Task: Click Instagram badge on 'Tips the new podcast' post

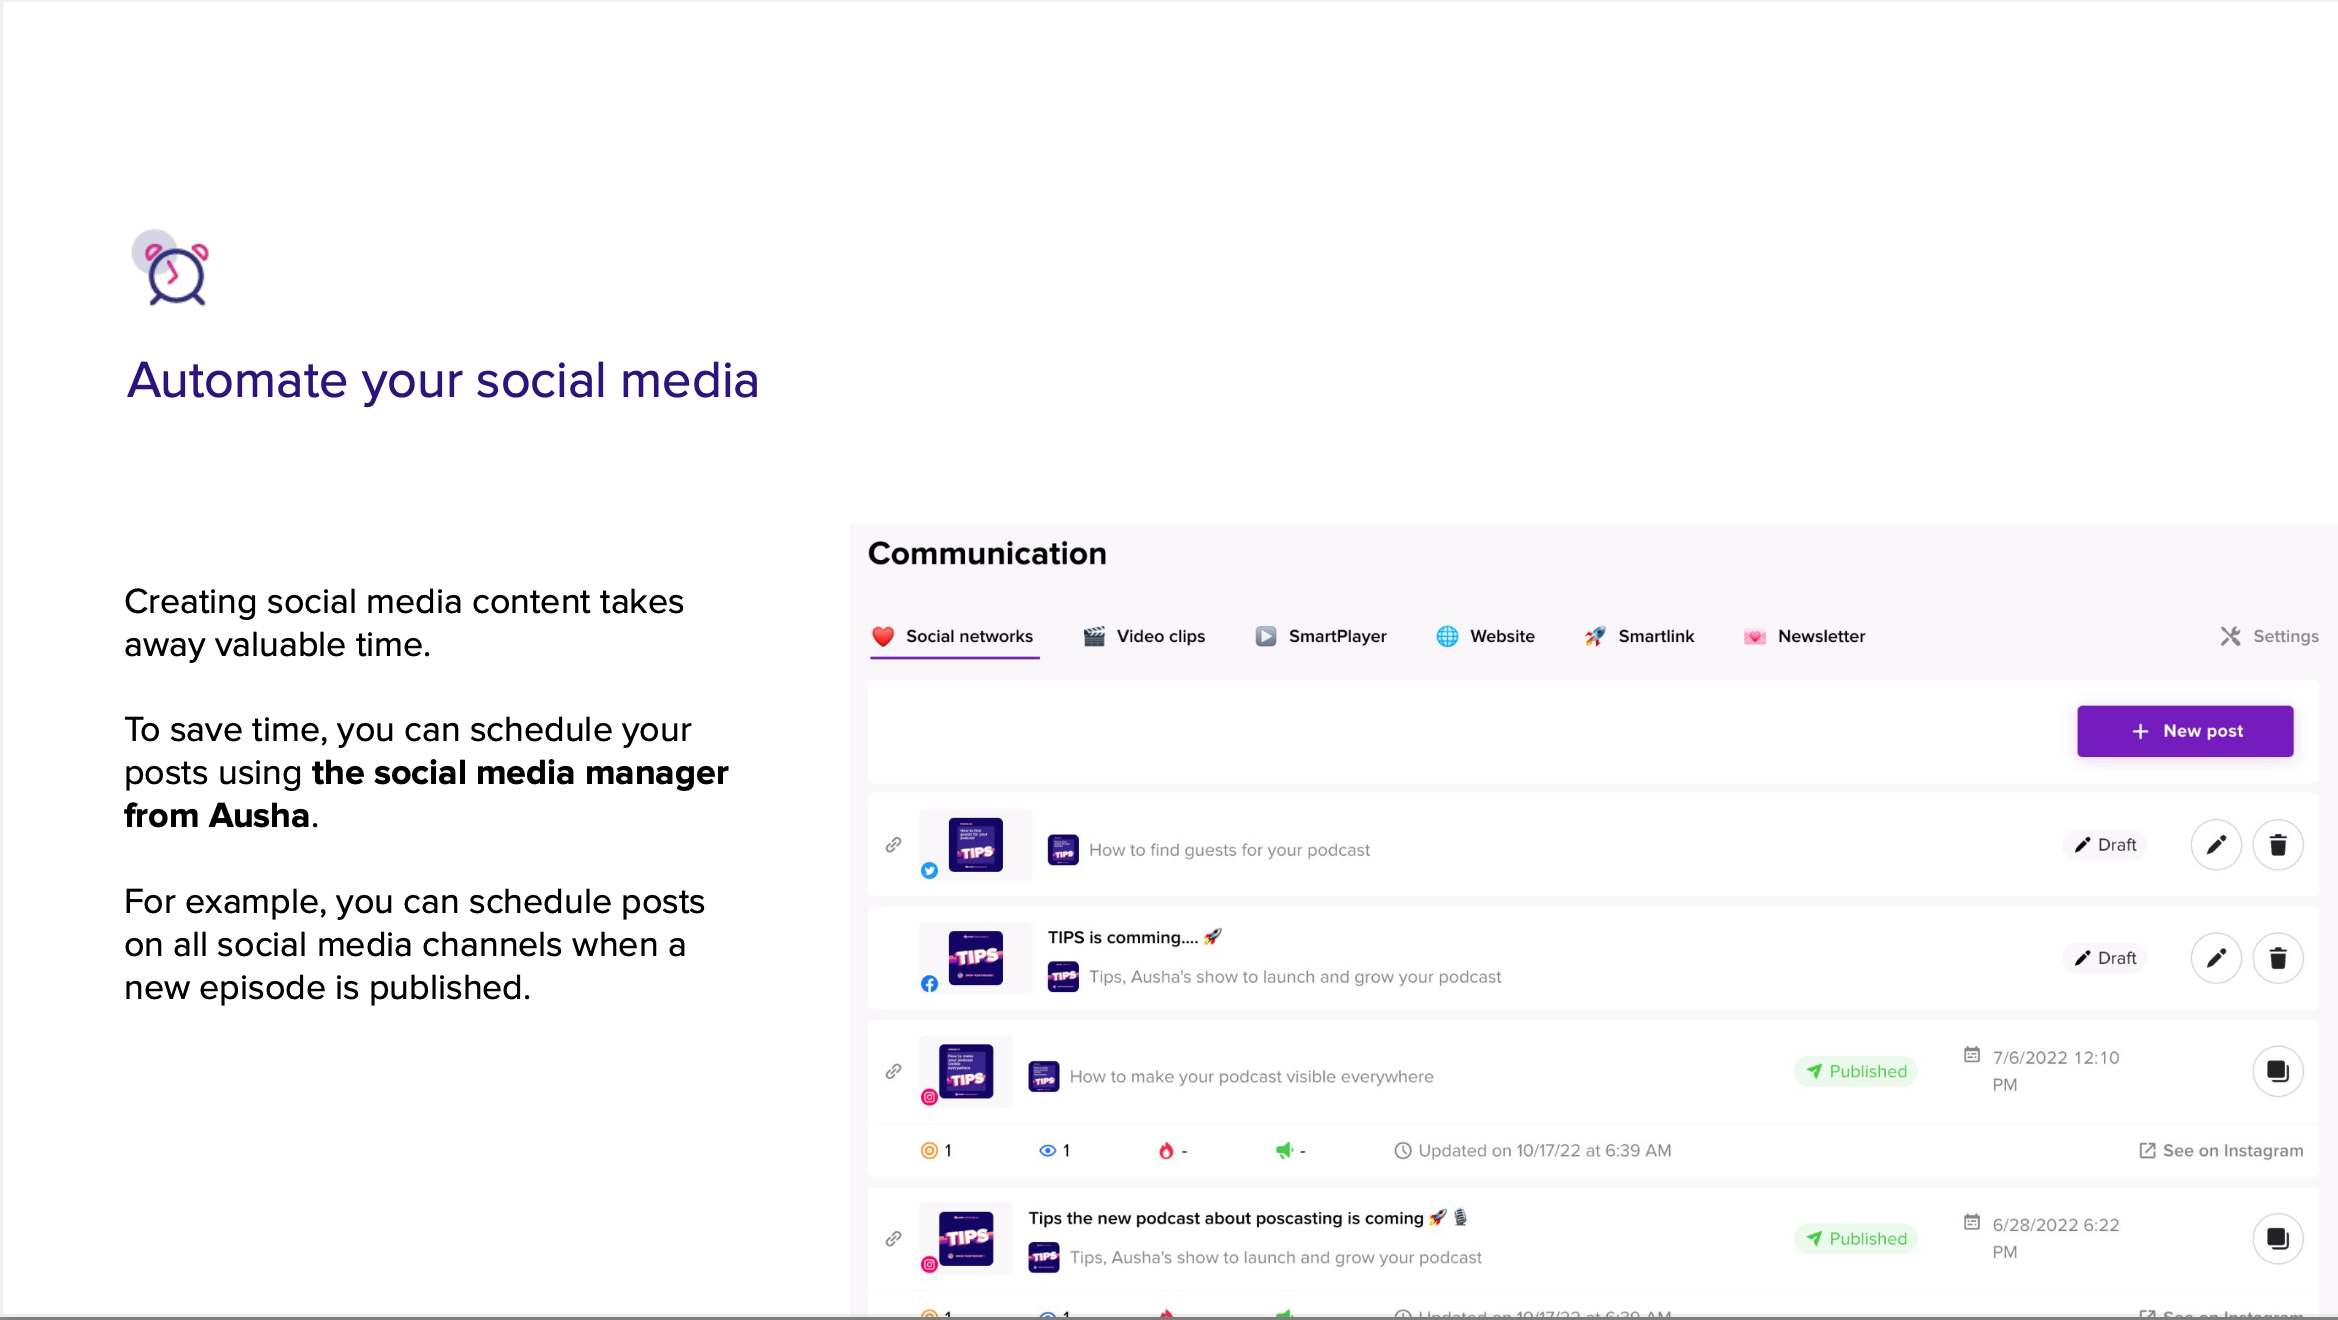Action: tap(929, 1264)
